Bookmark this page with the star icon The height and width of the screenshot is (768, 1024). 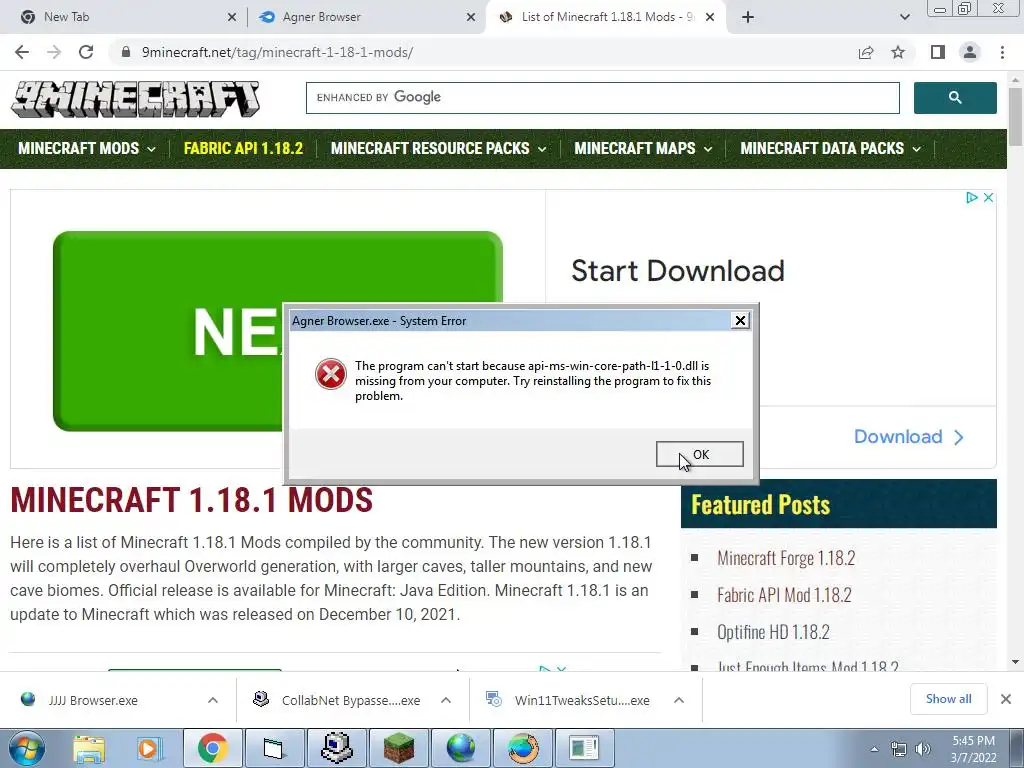click(898, 52)
